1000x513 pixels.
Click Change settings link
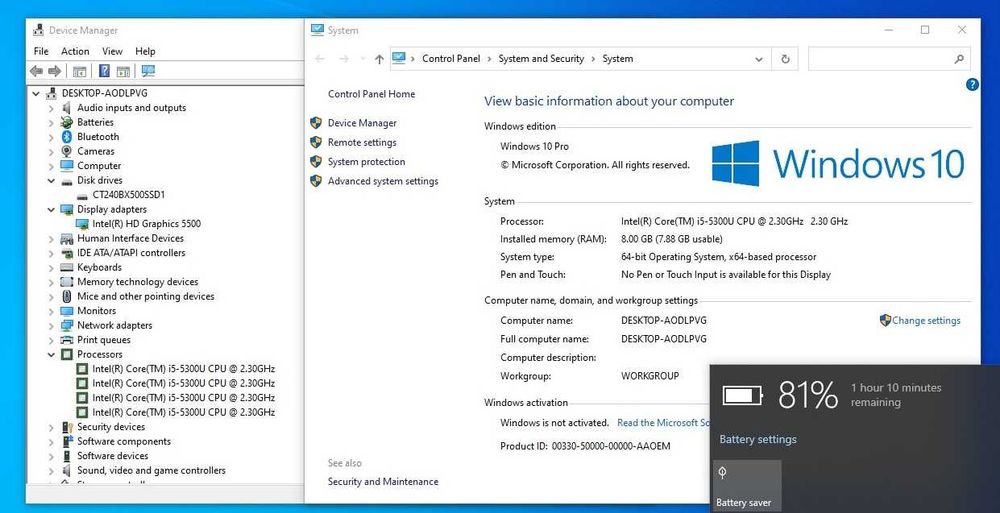926,320
